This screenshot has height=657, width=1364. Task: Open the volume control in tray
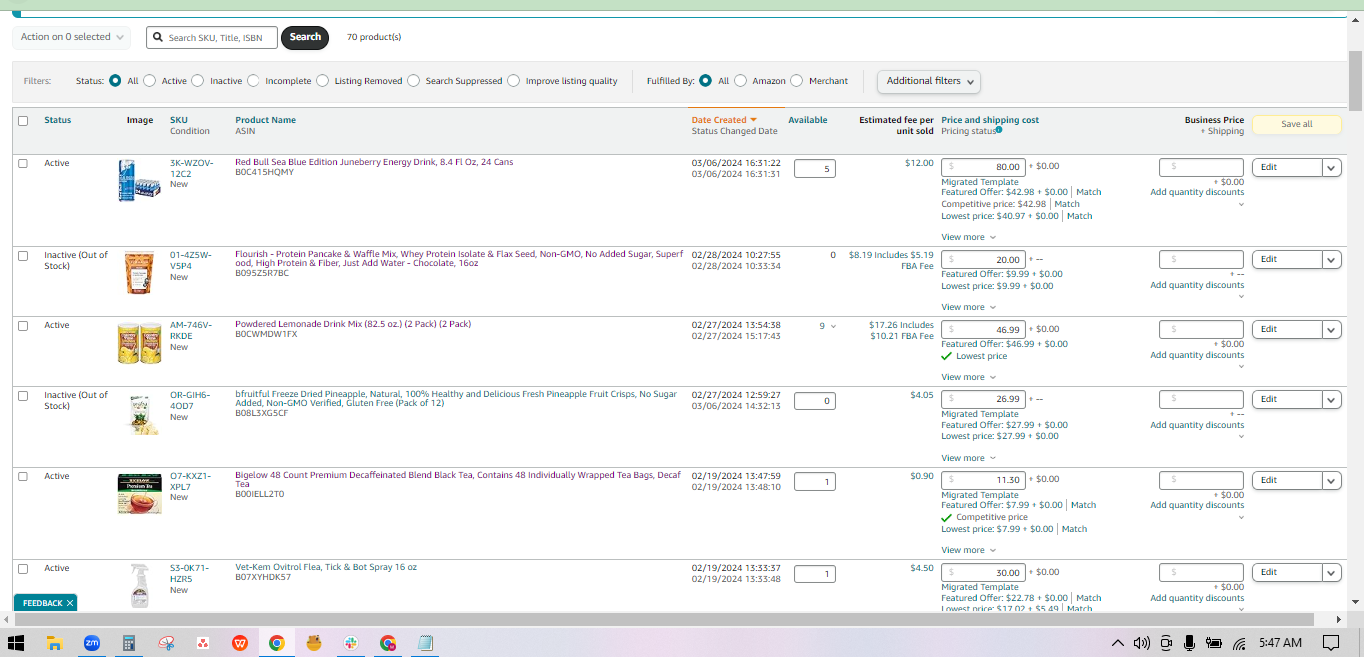pos(1142,643)
